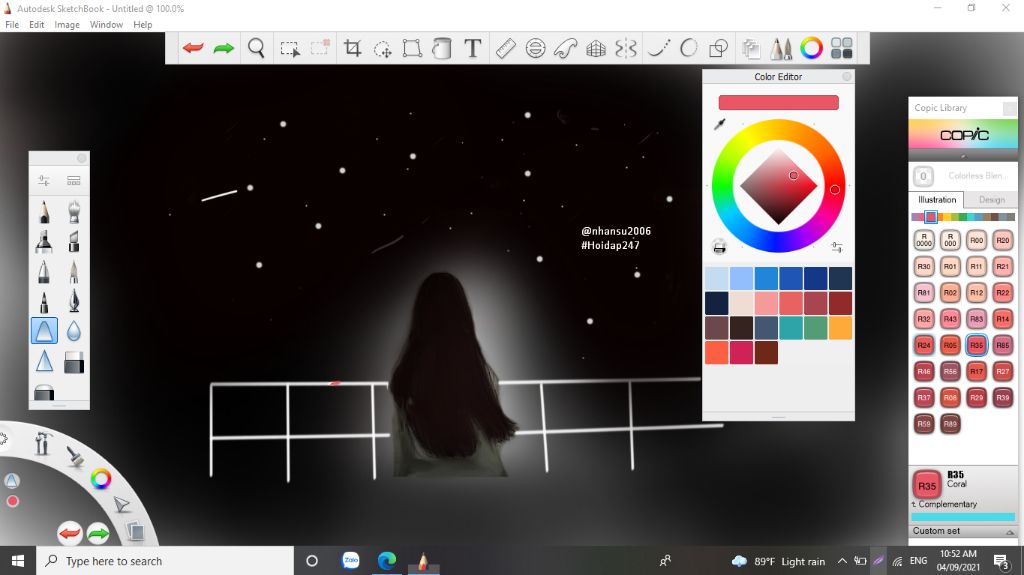
Task: Choose Copic color R24
Action: pos(923,345)
